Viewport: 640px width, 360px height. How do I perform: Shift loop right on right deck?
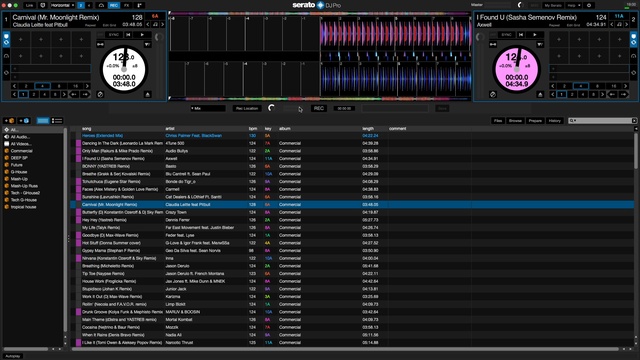(623, 94)
